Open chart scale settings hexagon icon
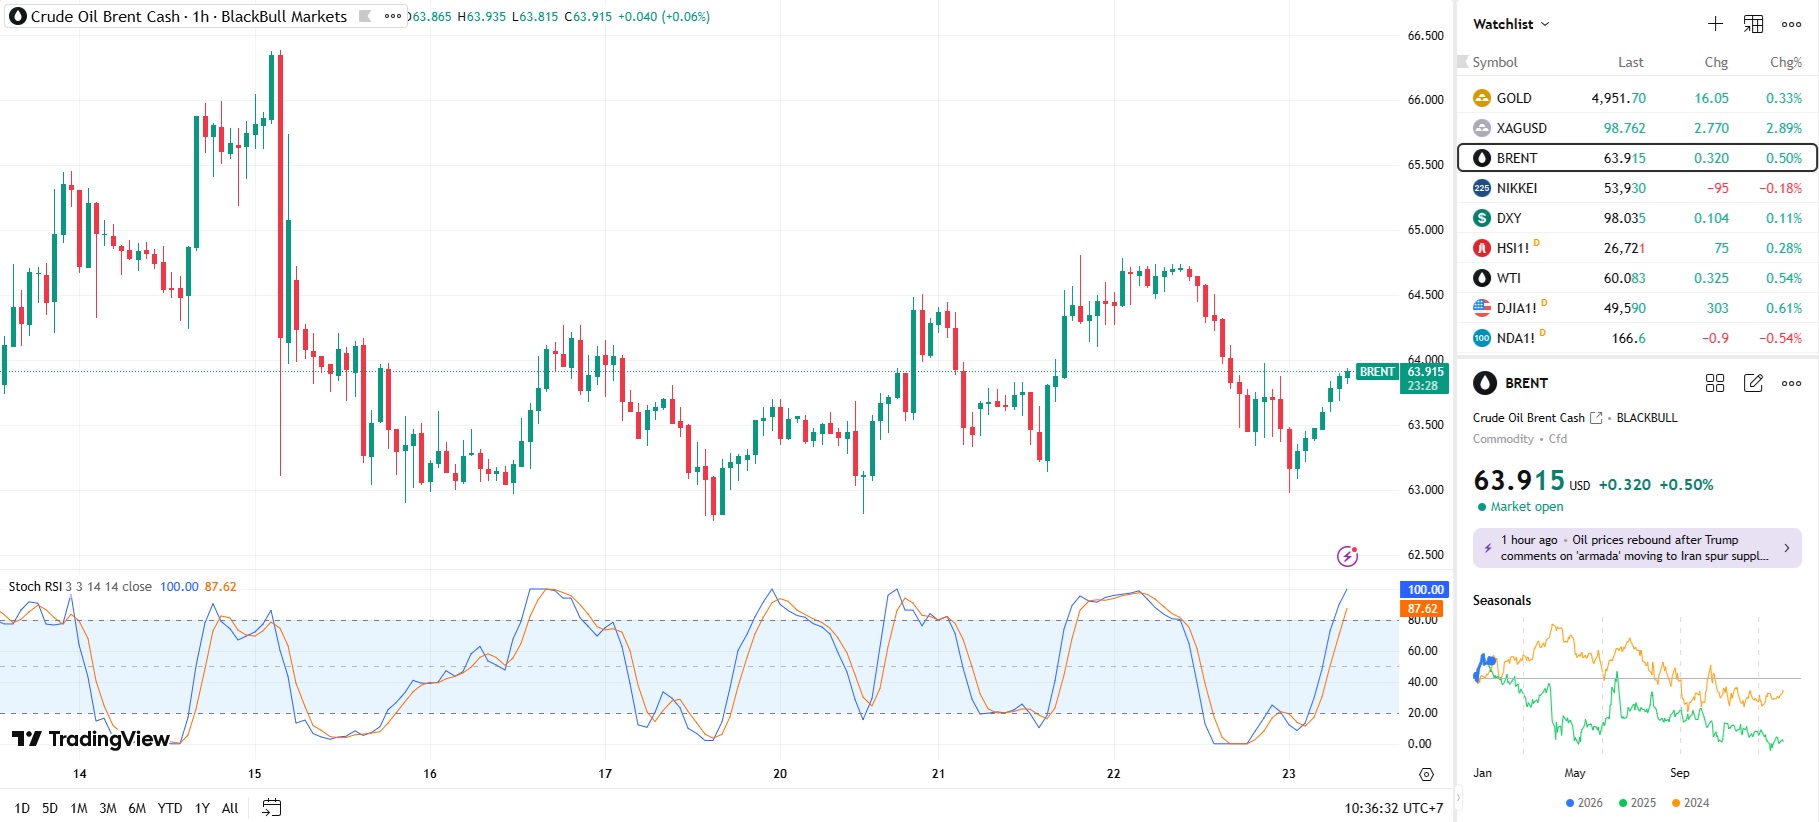The height and width of the screenshot is (822, 1819). pyautogui.click(x=1426, y=774)
